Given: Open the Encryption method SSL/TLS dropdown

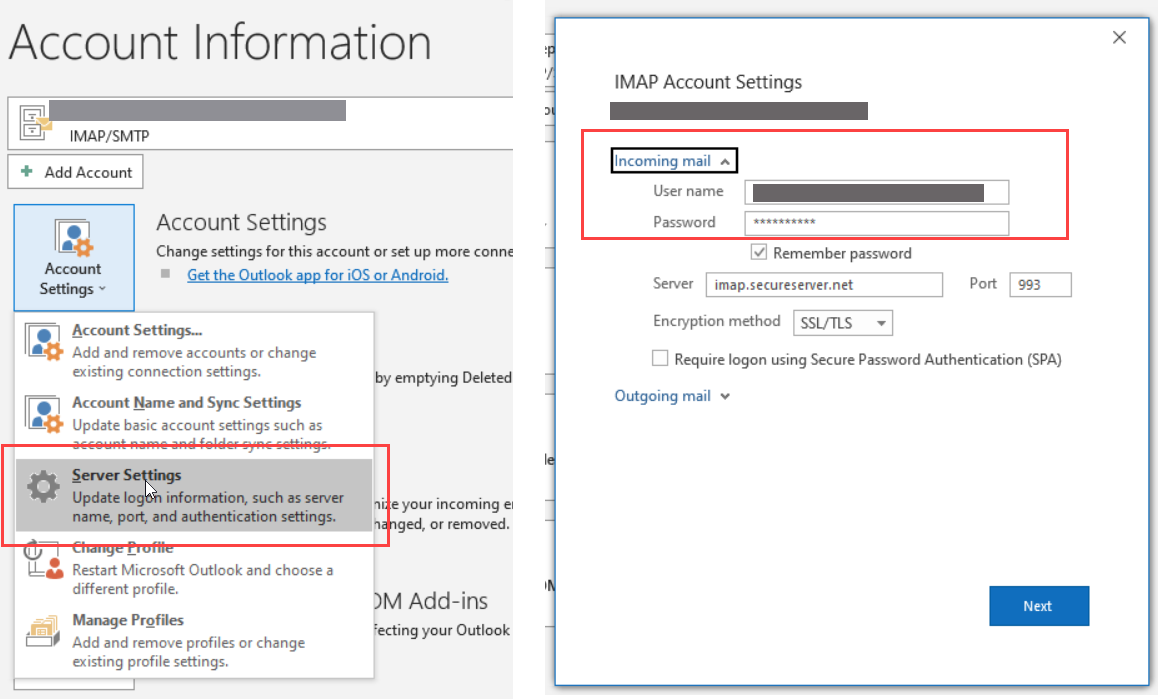Looking at the screenshot, I should (x=843, y=323).
